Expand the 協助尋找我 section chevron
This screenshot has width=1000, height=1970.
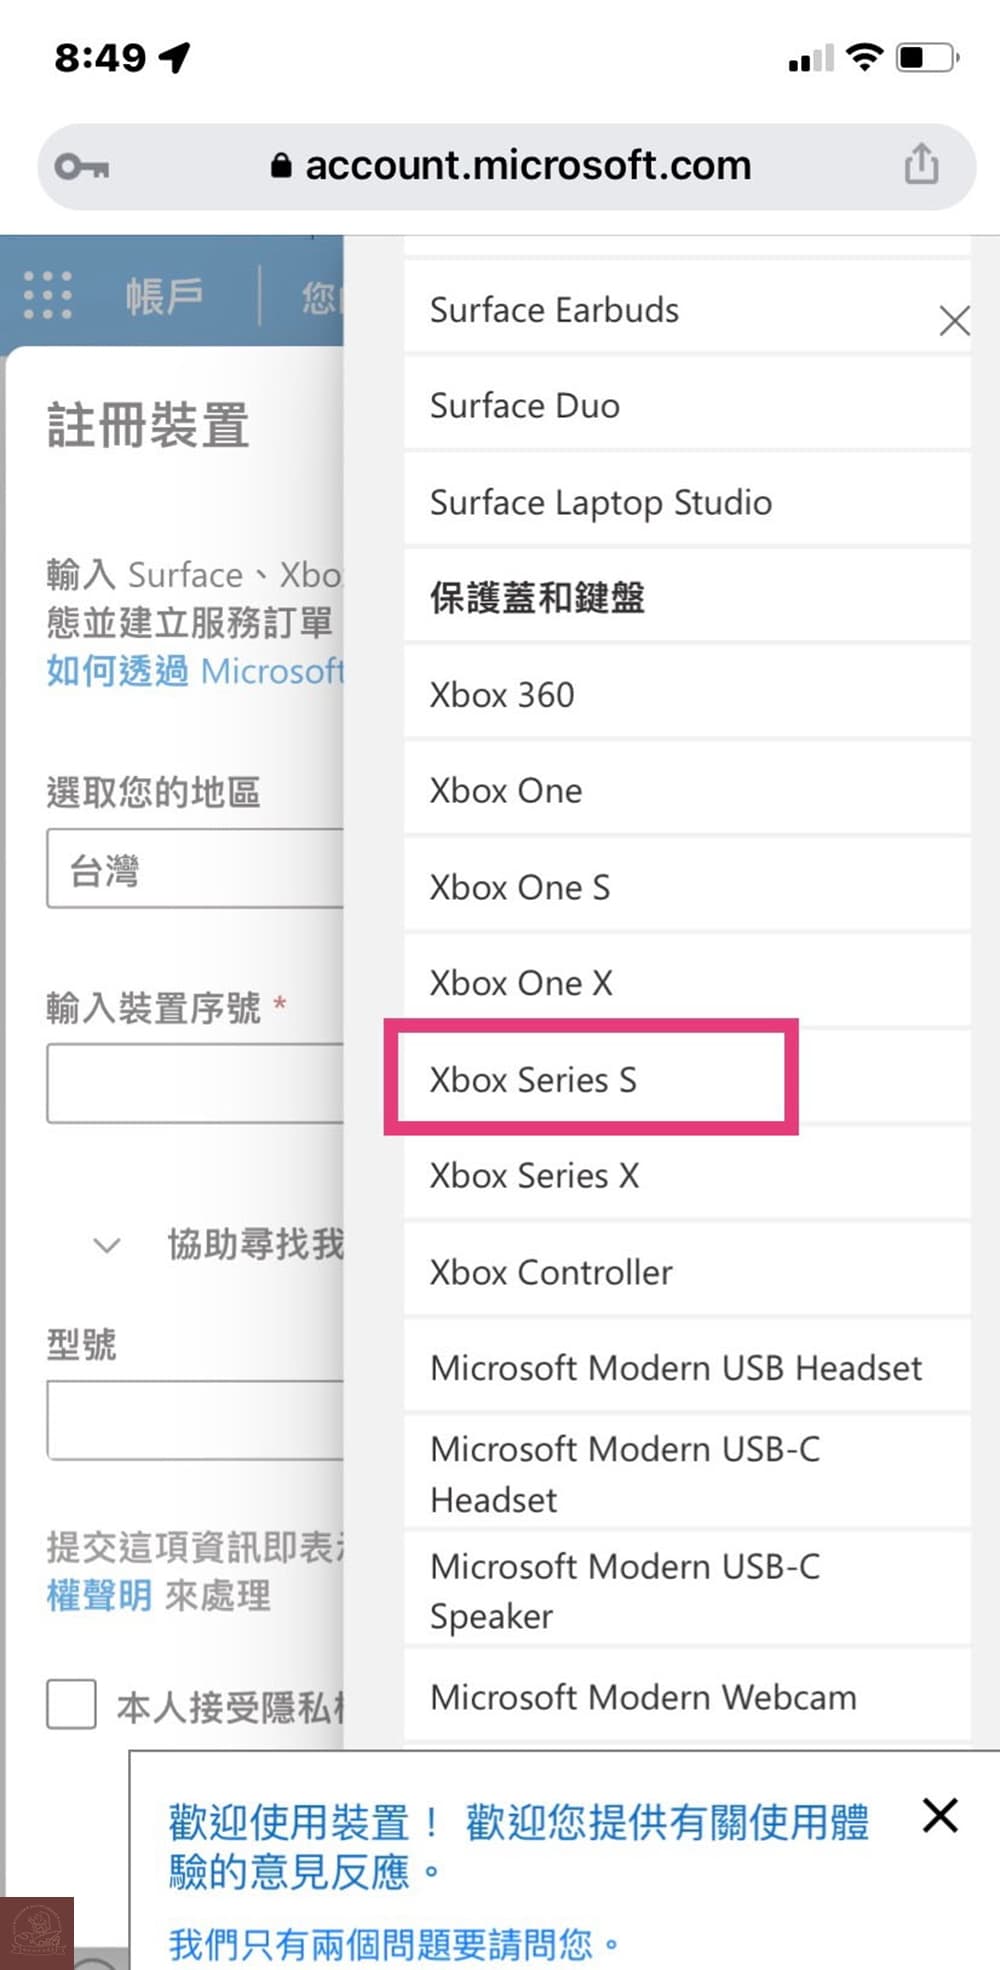click(x=104, y=1246)
